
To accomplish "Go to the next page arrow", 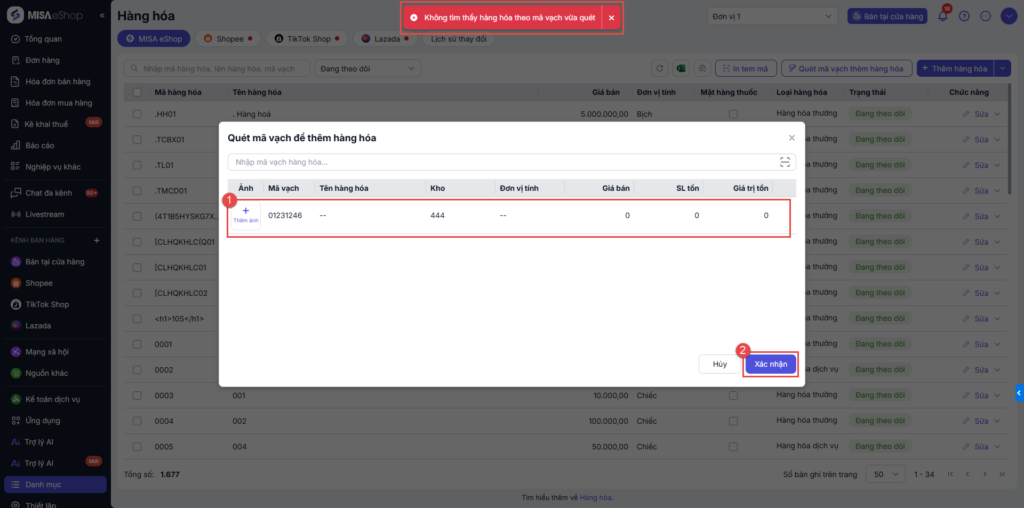I will point(986,473).
